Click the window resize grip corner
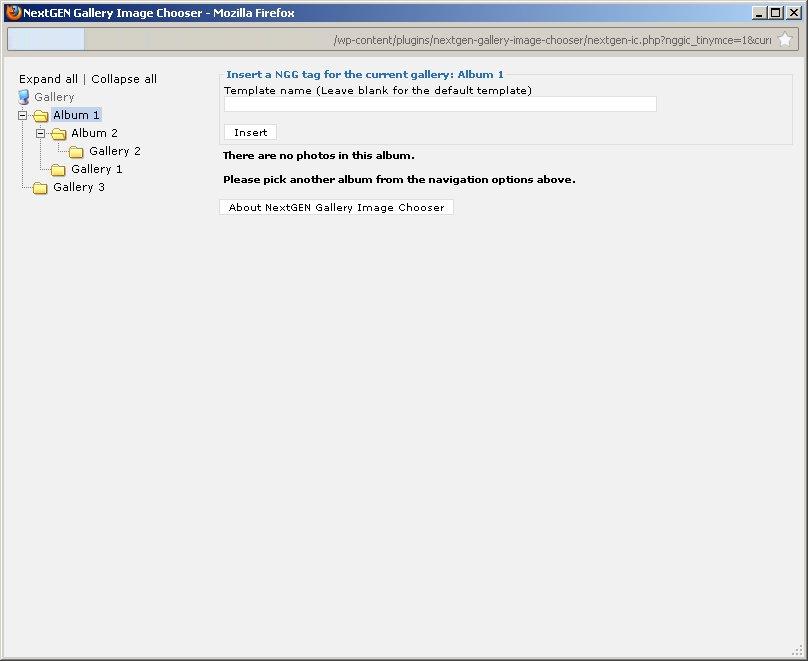 coord(797,651)
